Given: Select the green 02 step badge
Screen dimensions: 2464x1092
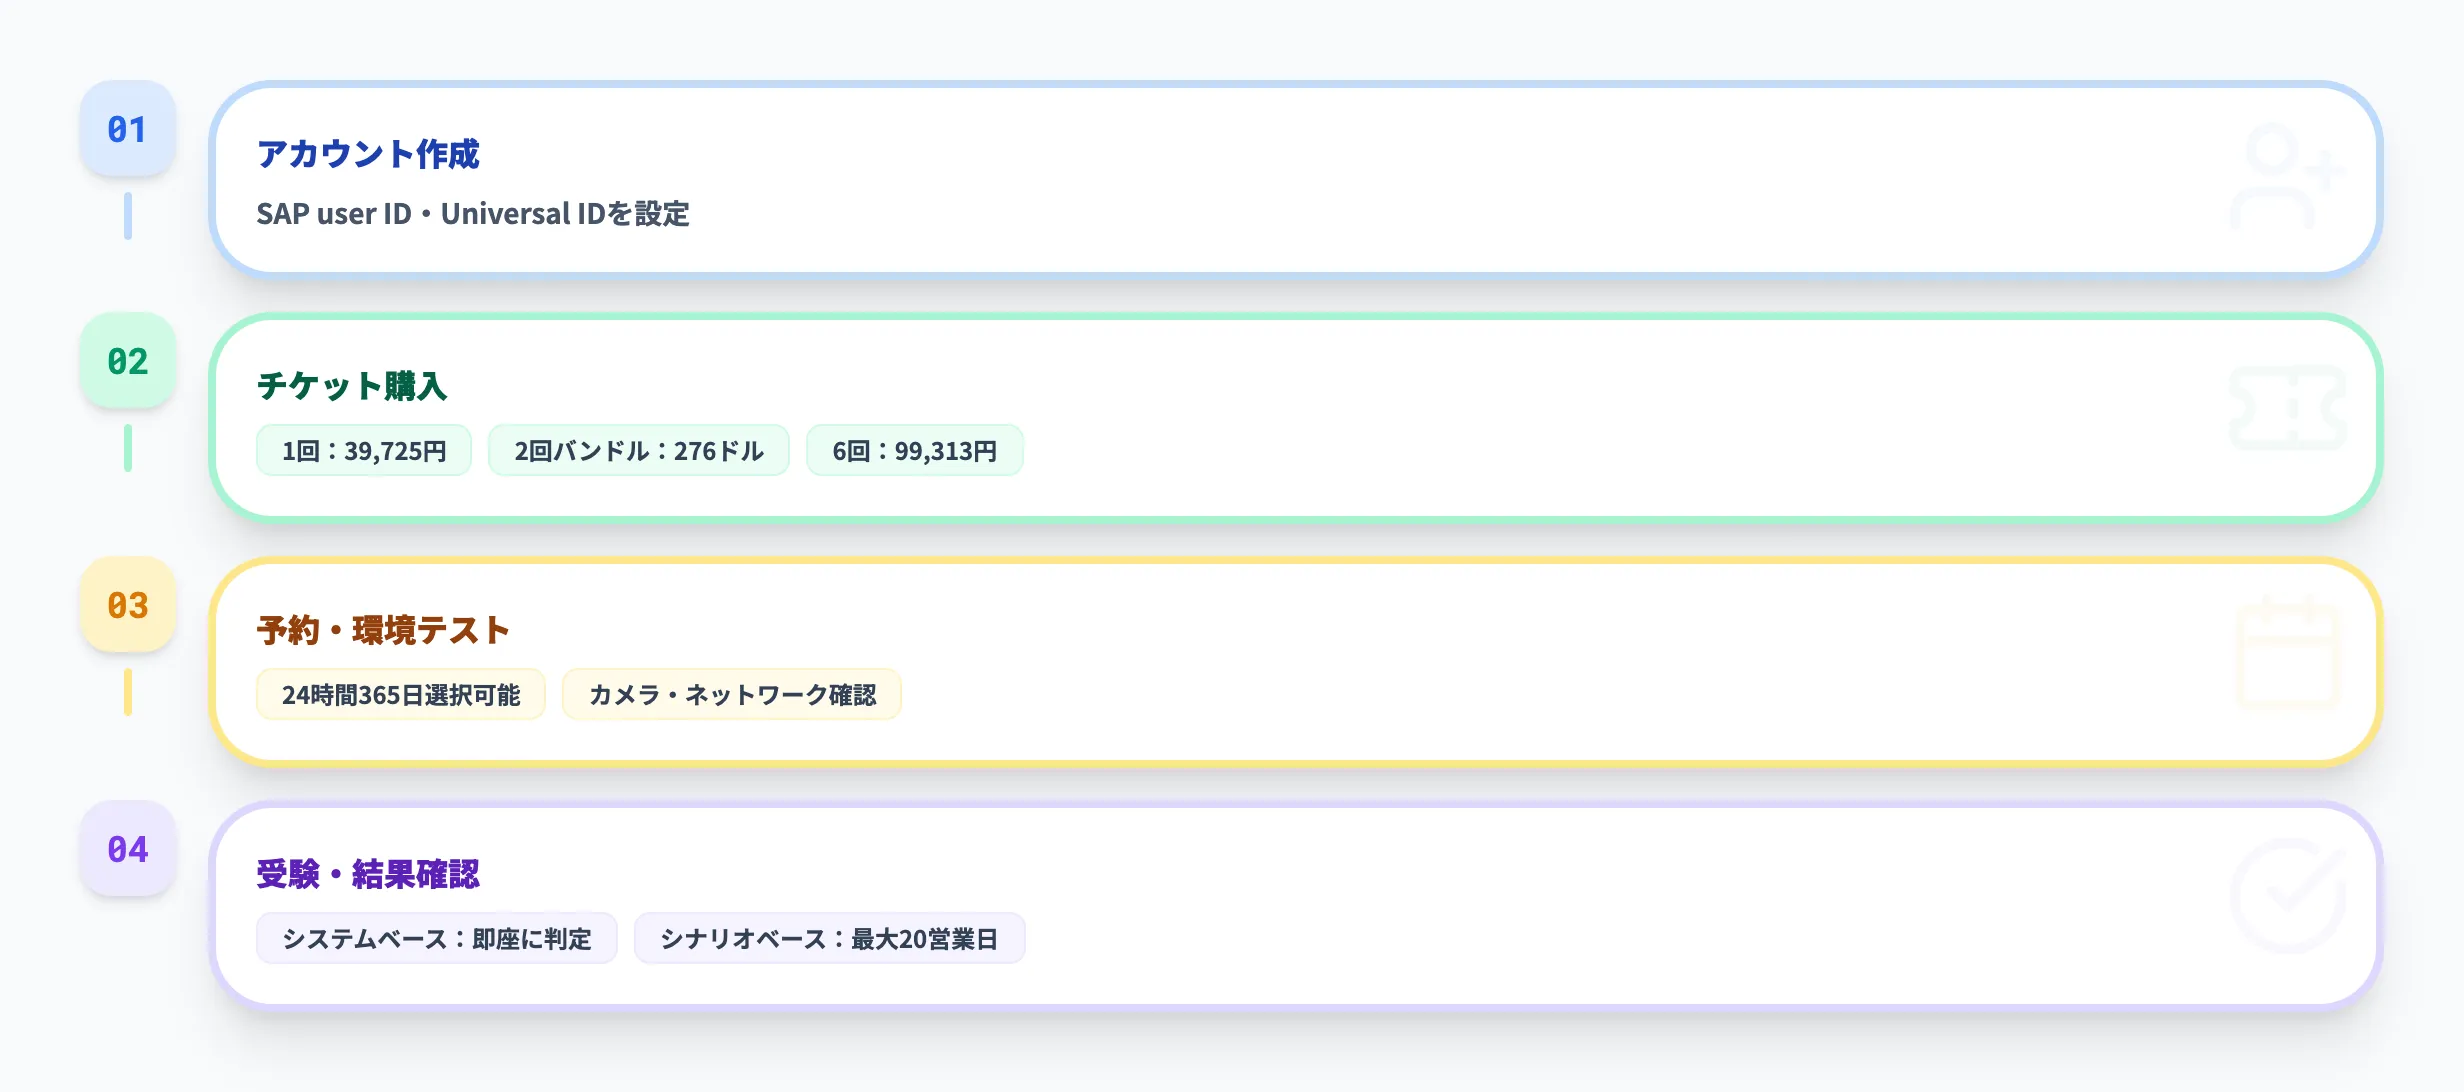Looking at the screenshot, I should 127,362.
